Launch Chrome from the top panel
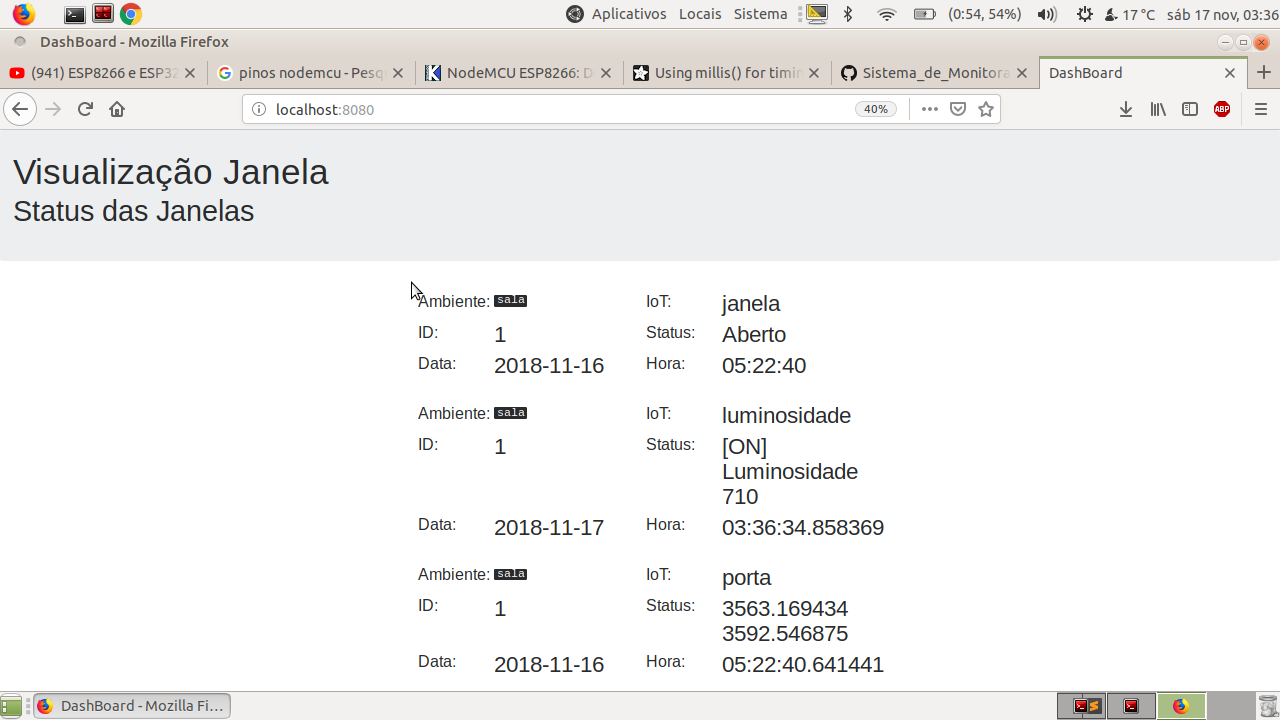The width and height of the screenshot is (1280, 720). [x=130, y=14]
